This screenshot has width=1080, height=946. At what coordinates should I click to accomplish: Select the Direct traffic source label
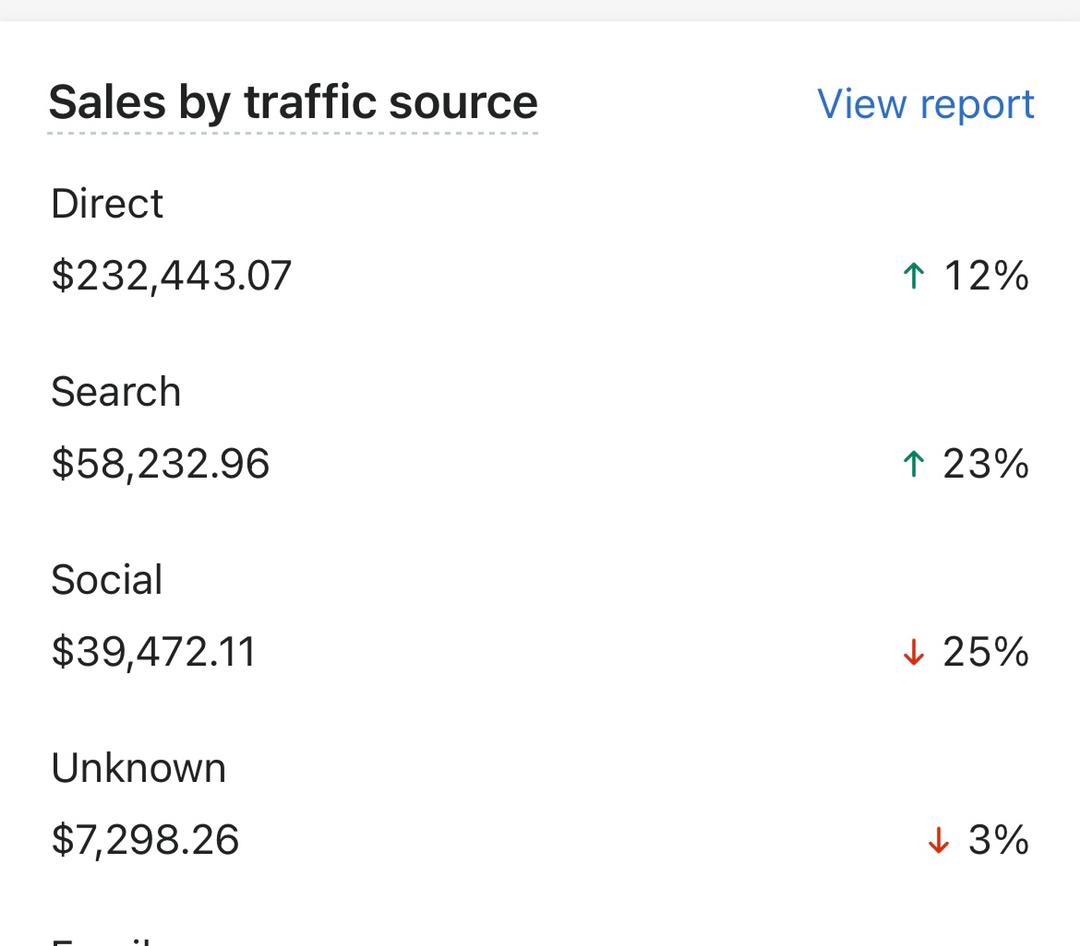click(107, 204)
